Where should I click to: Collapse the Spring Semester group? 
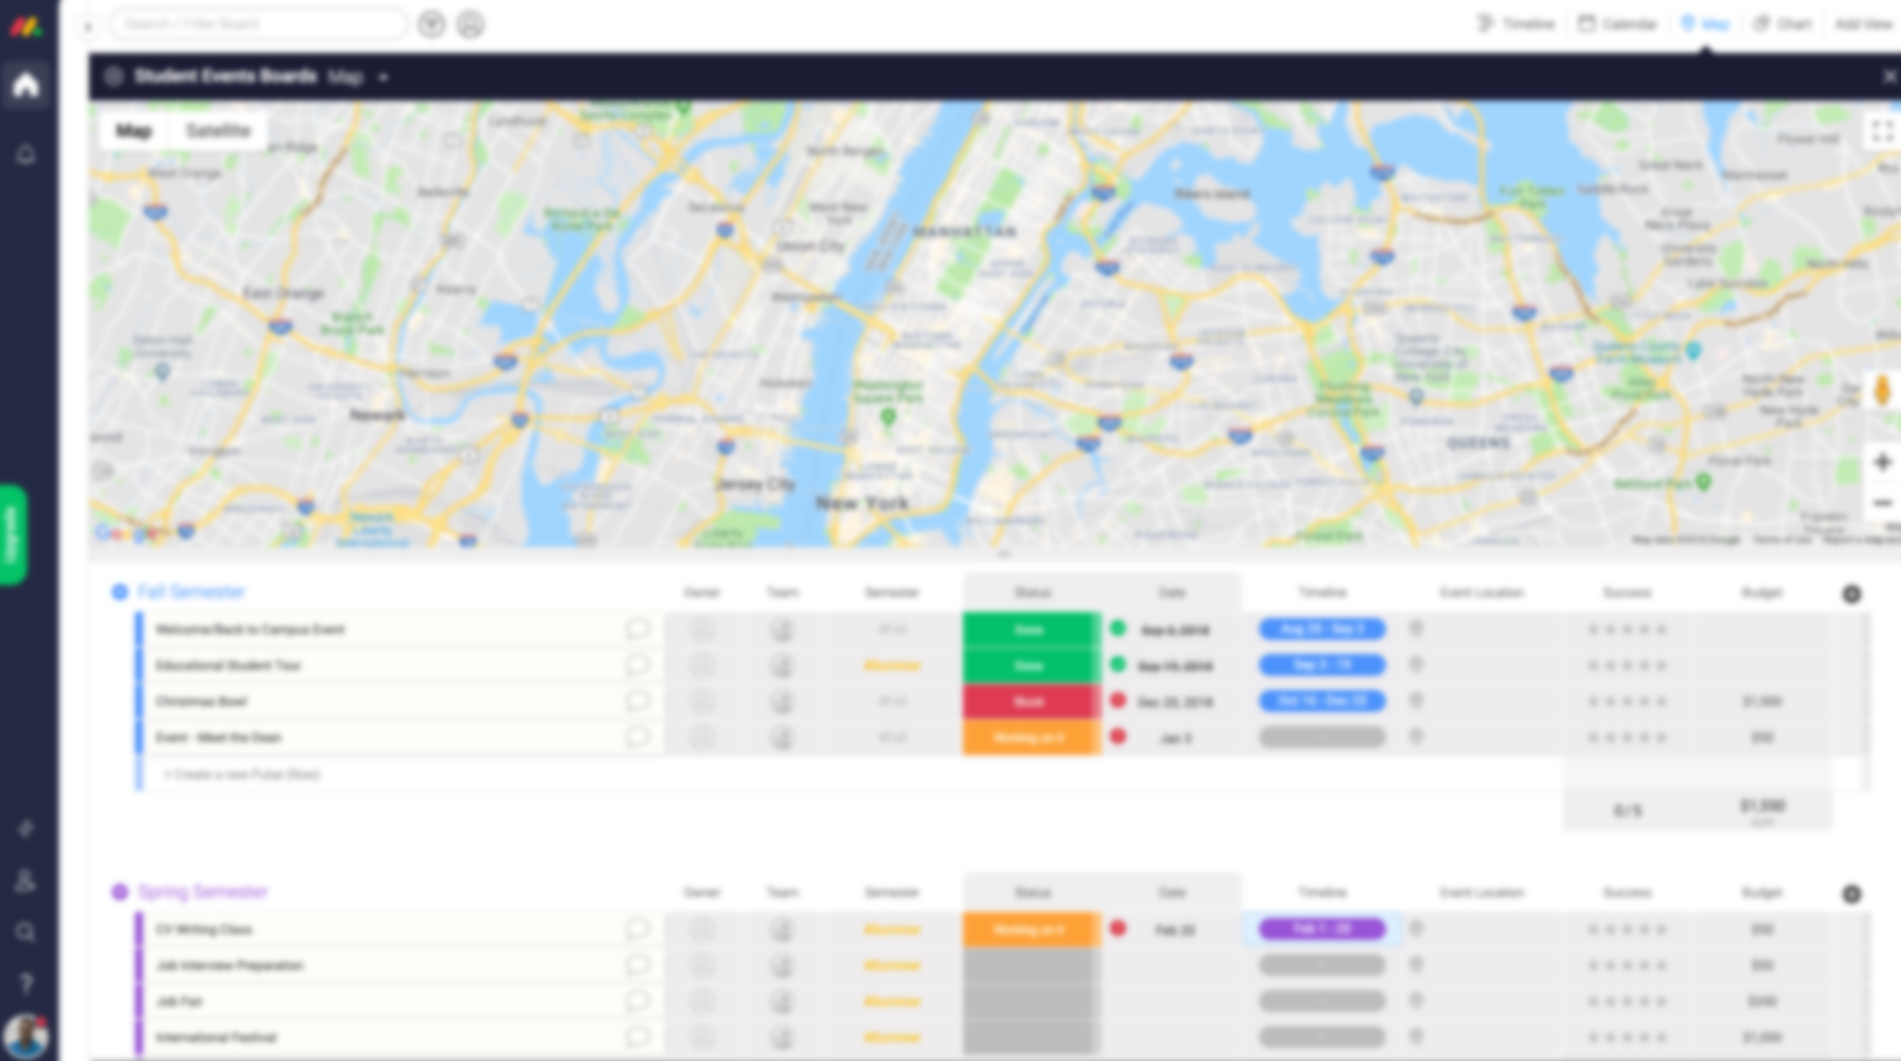click(120, 892)
